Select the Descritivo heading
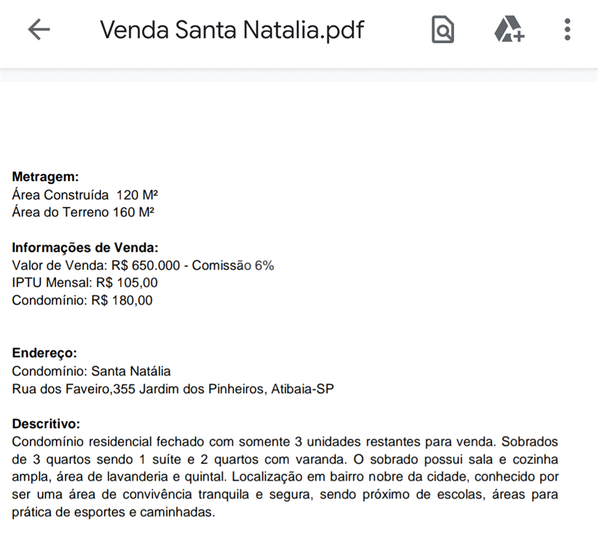 pos(46,424)
